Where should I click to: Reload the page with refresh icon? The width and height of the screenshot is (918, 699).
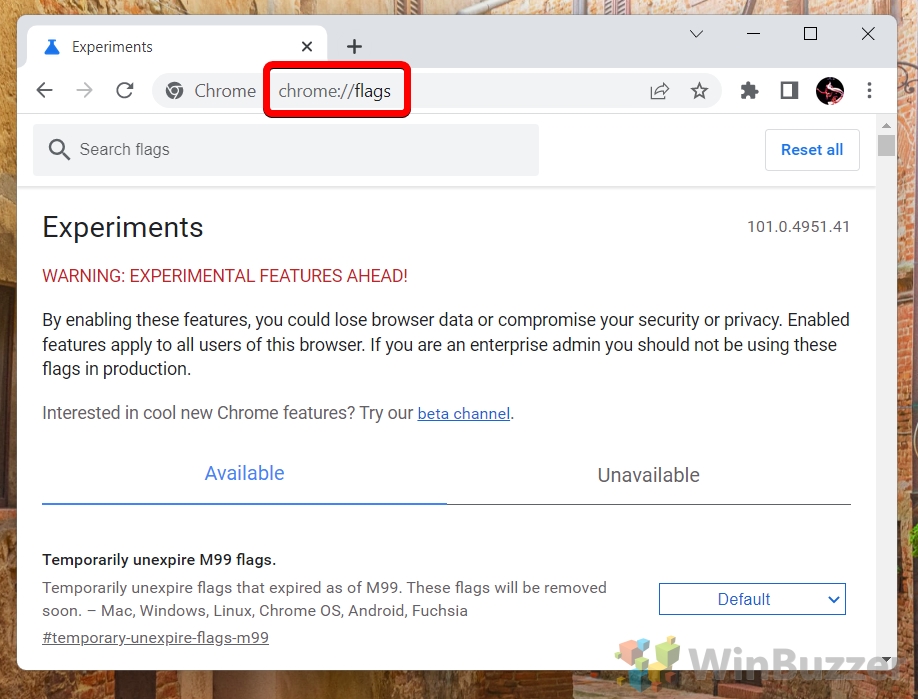125,90
